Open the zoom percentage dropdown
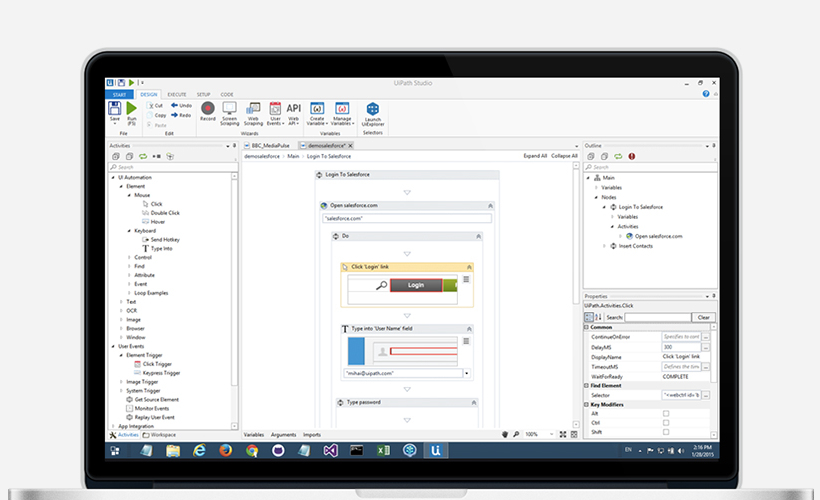Viewport: 820px width, 500px height. [552, 434]
